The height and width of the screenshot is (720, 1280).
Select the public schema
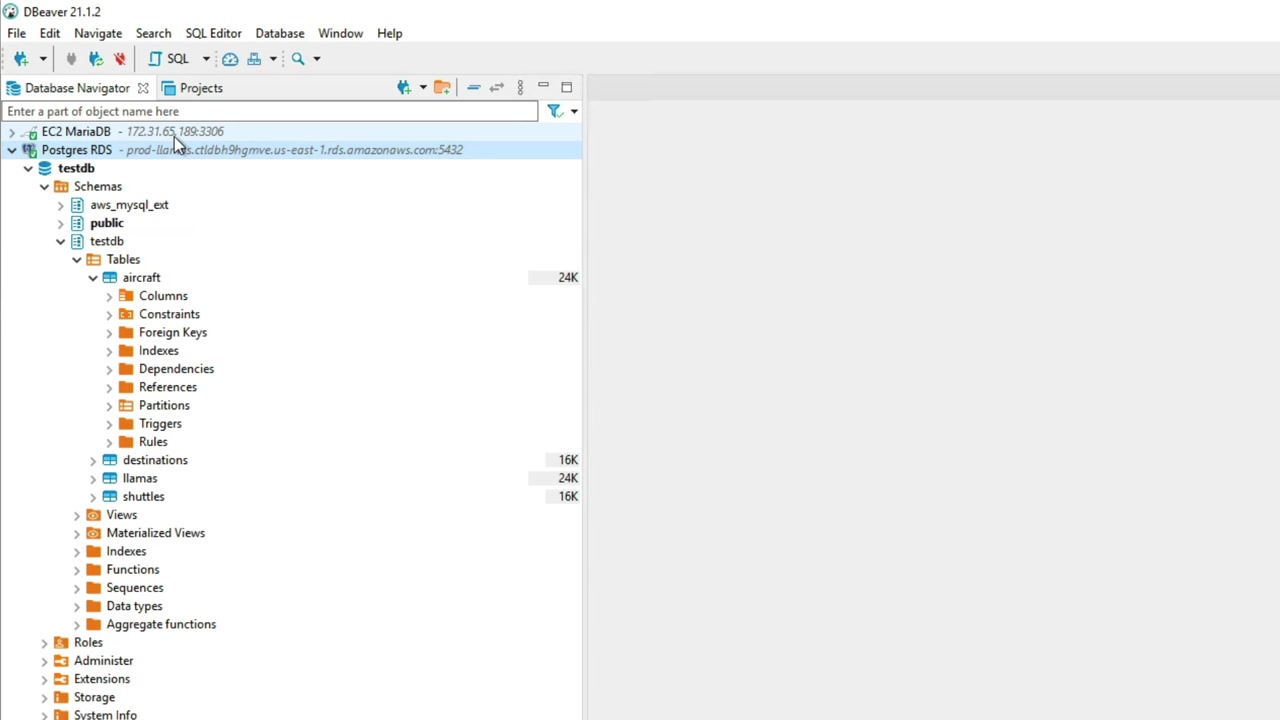[x=107, y=223]
